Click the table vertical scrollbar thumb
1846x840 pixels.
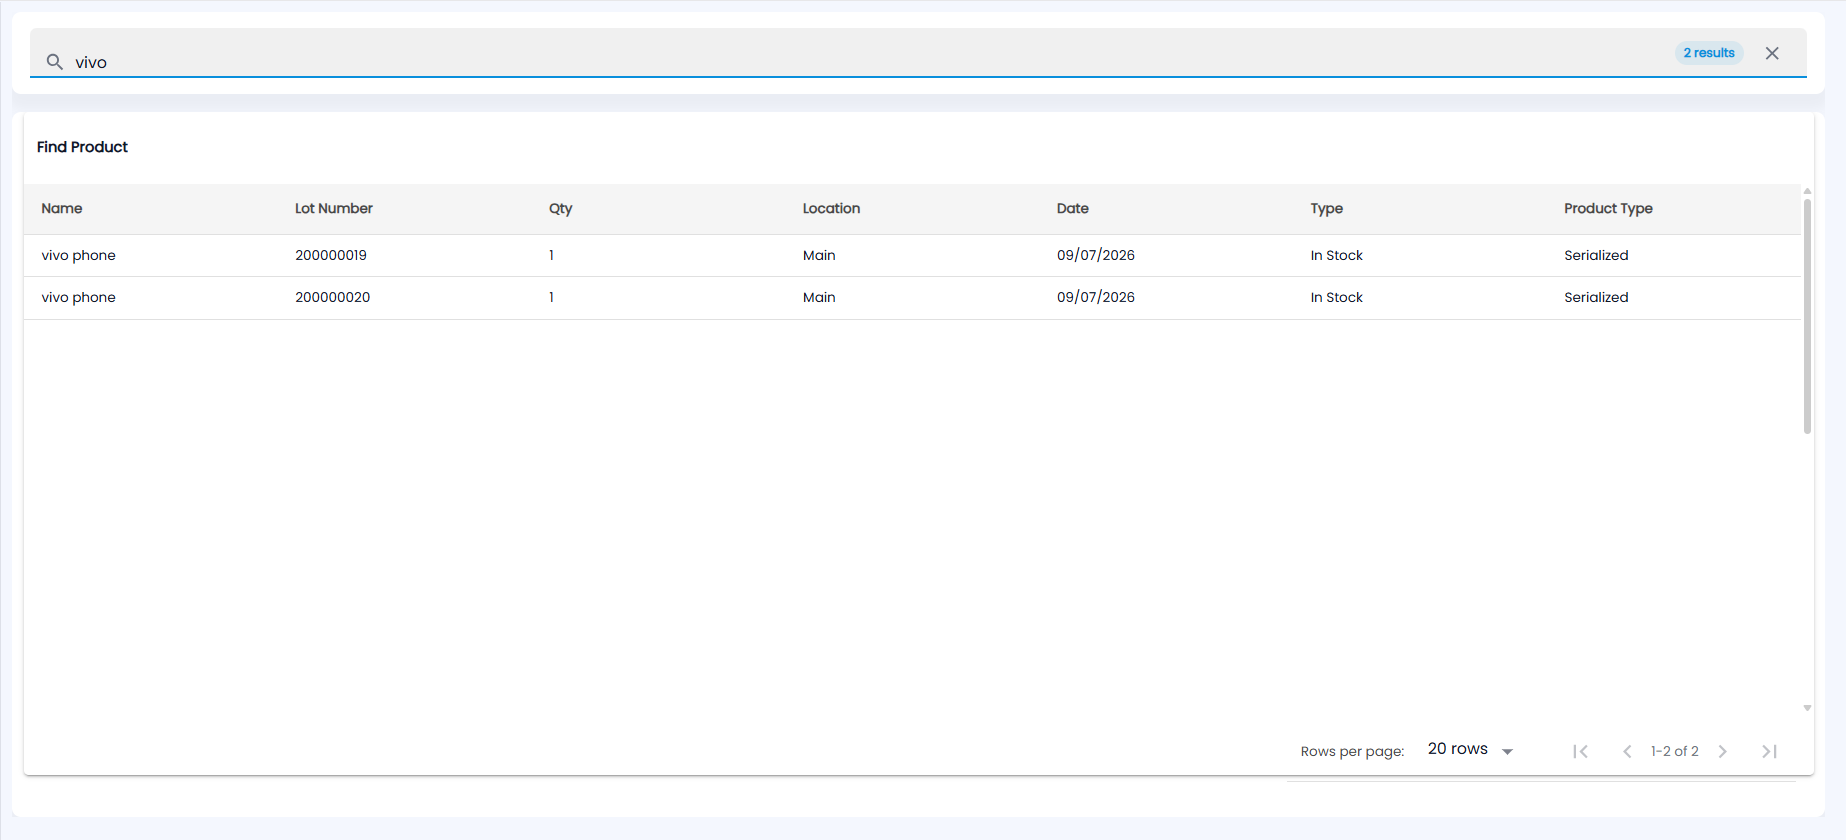tap(1807, 316)
